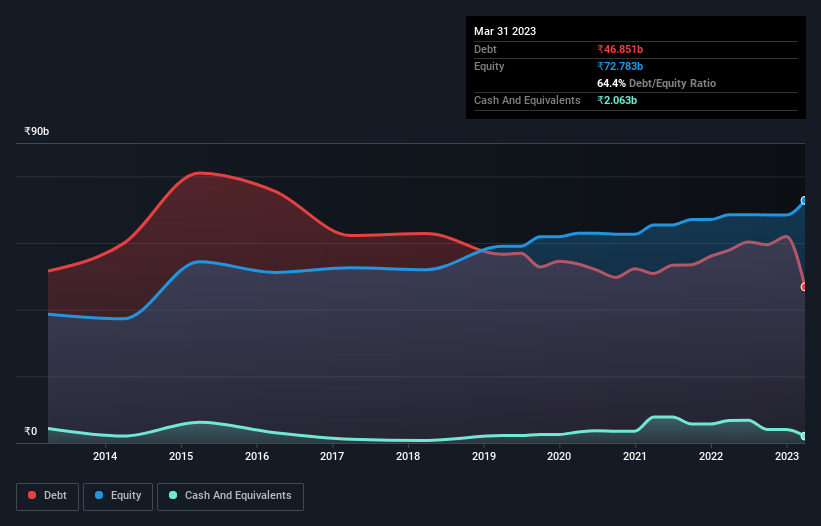Click the blue Equity legend dot
The width and height of the screenshot is (821, 526).
(99, 495)
